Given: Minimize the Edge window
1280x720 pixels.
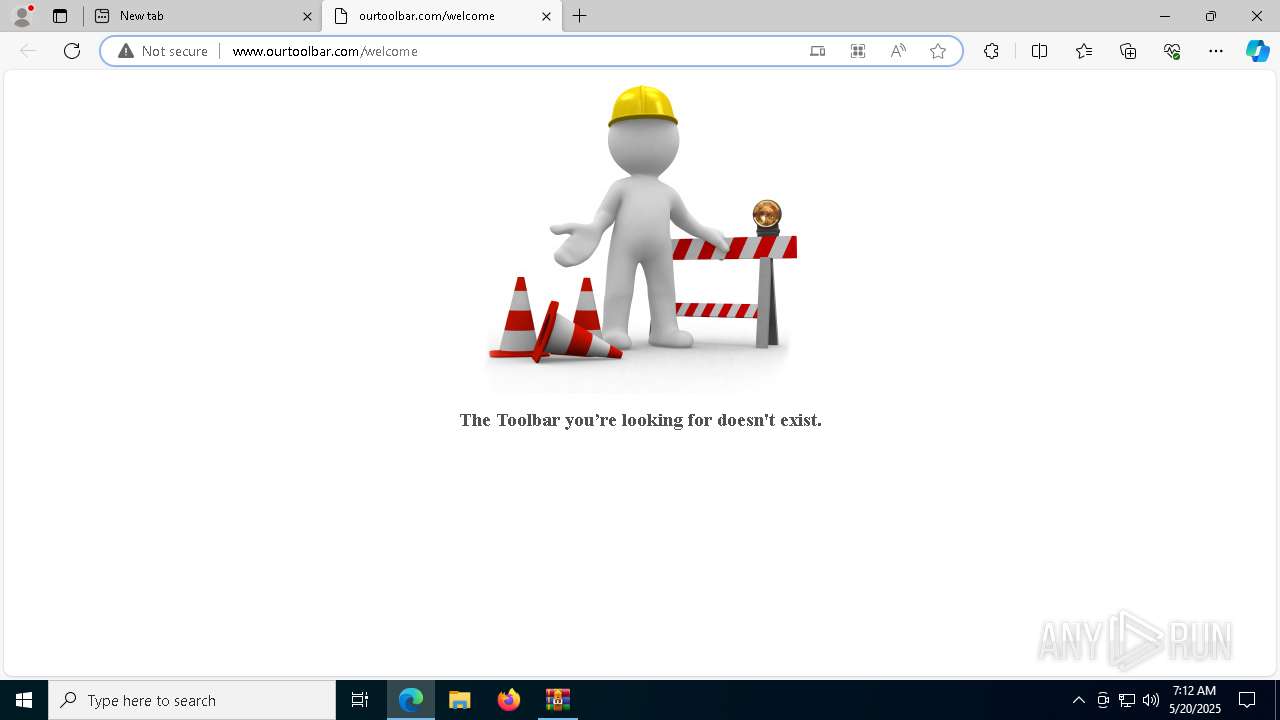Looking at the screenshot, I should [x=1165, y=16].
